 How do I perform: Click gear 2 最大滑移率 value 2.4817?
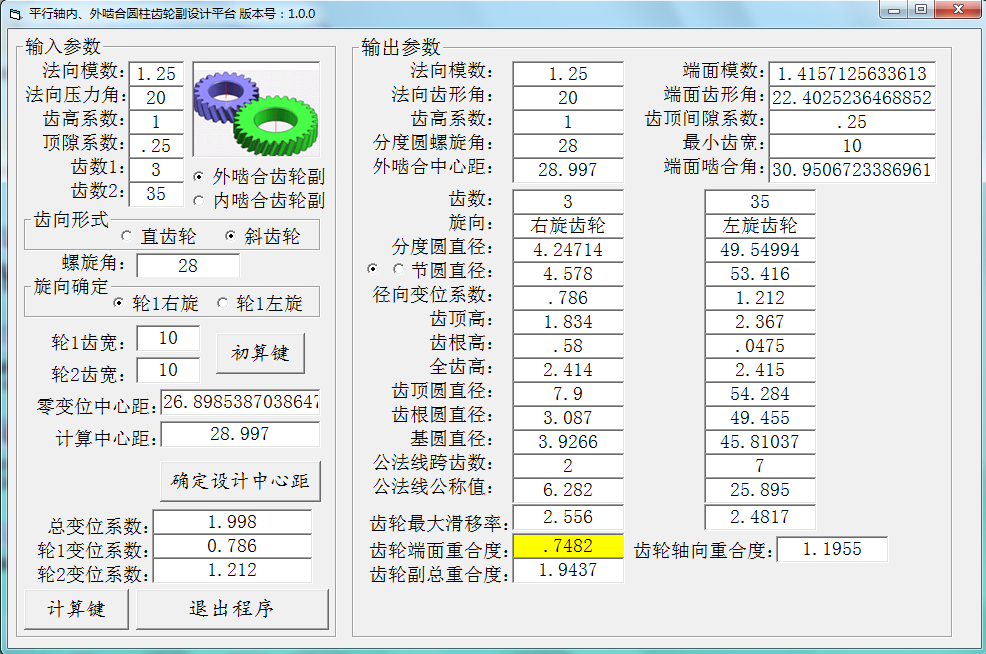760,517
